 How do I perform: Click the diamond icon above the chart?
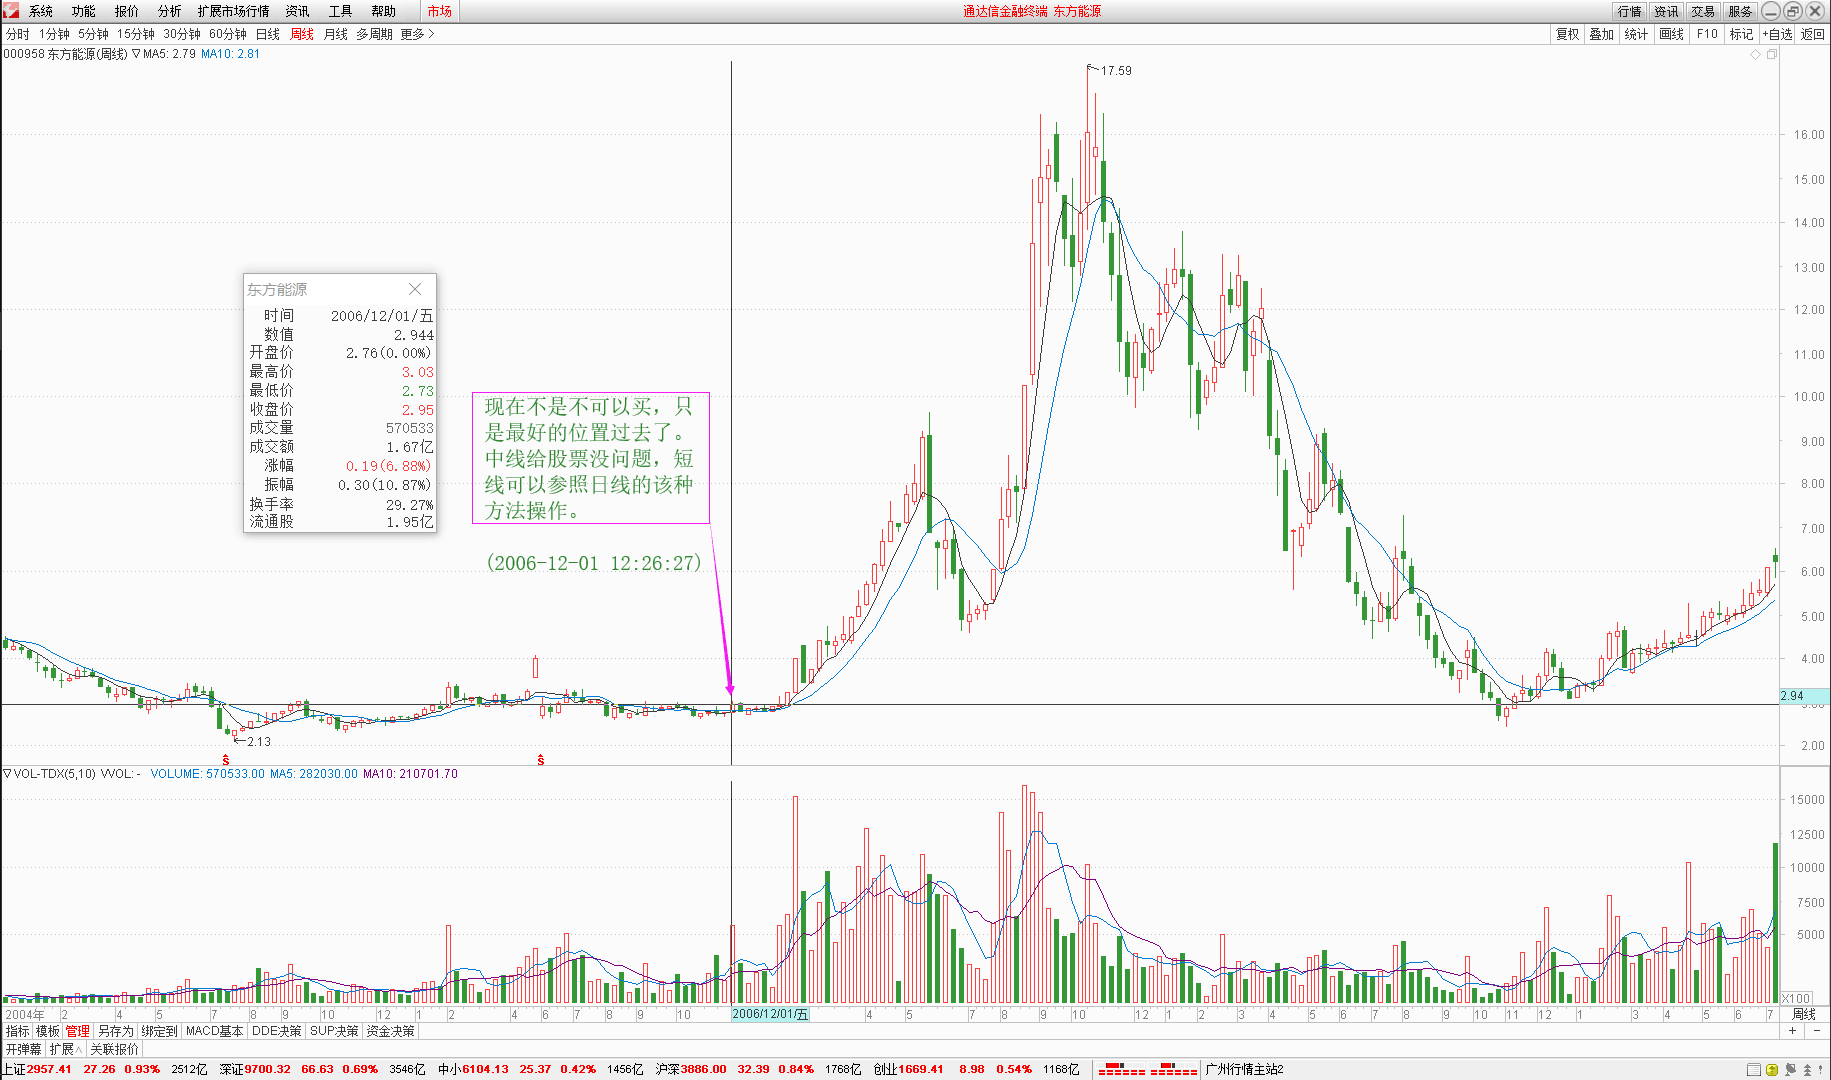pyautogui.click(x=1755, y=55)
